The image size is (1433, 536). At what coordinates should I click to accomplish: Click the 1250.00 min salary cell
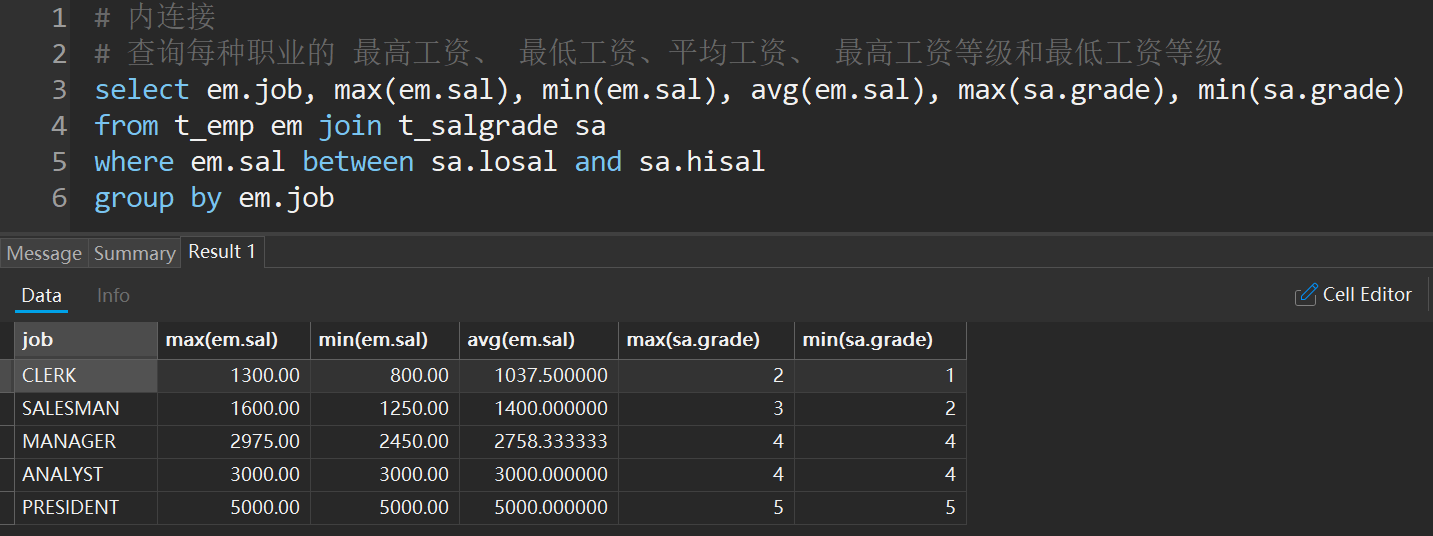point(385,408)
